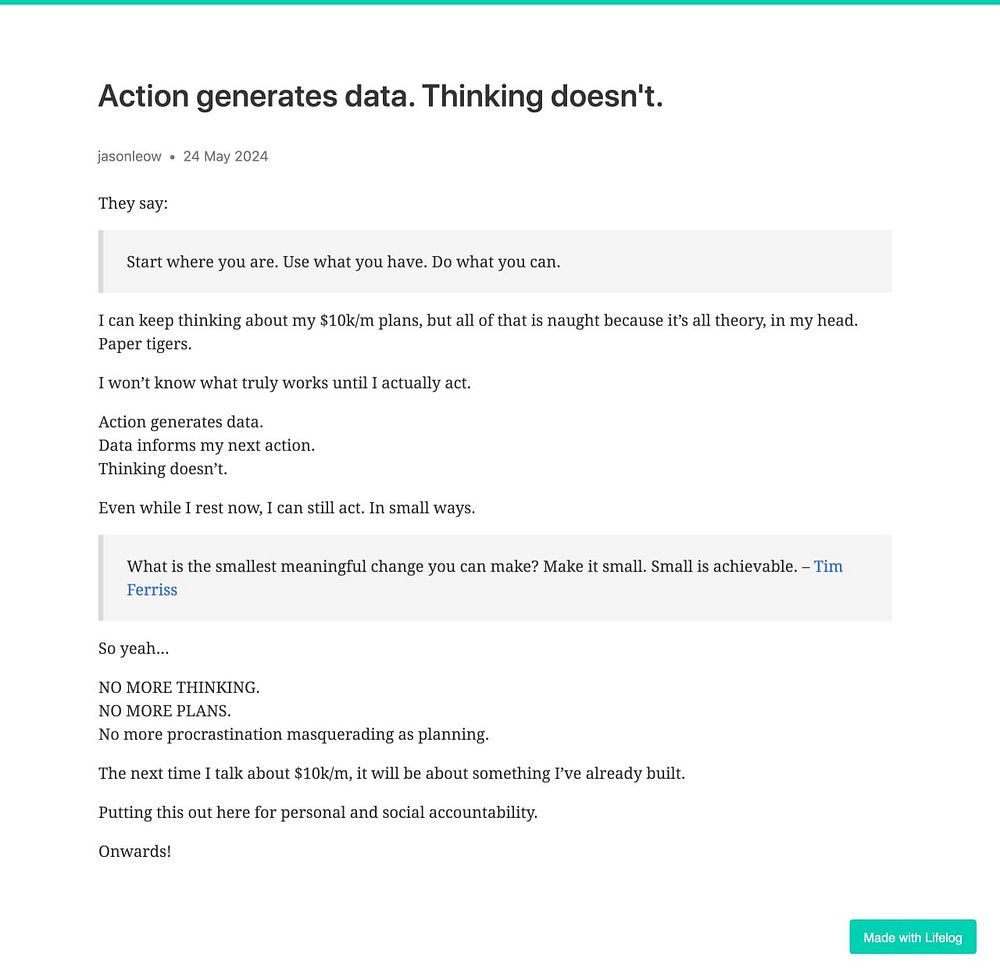The image size is (1000, 974).
Task: Click the "Even while I rest now" sentence
Action: coord(286,508)
